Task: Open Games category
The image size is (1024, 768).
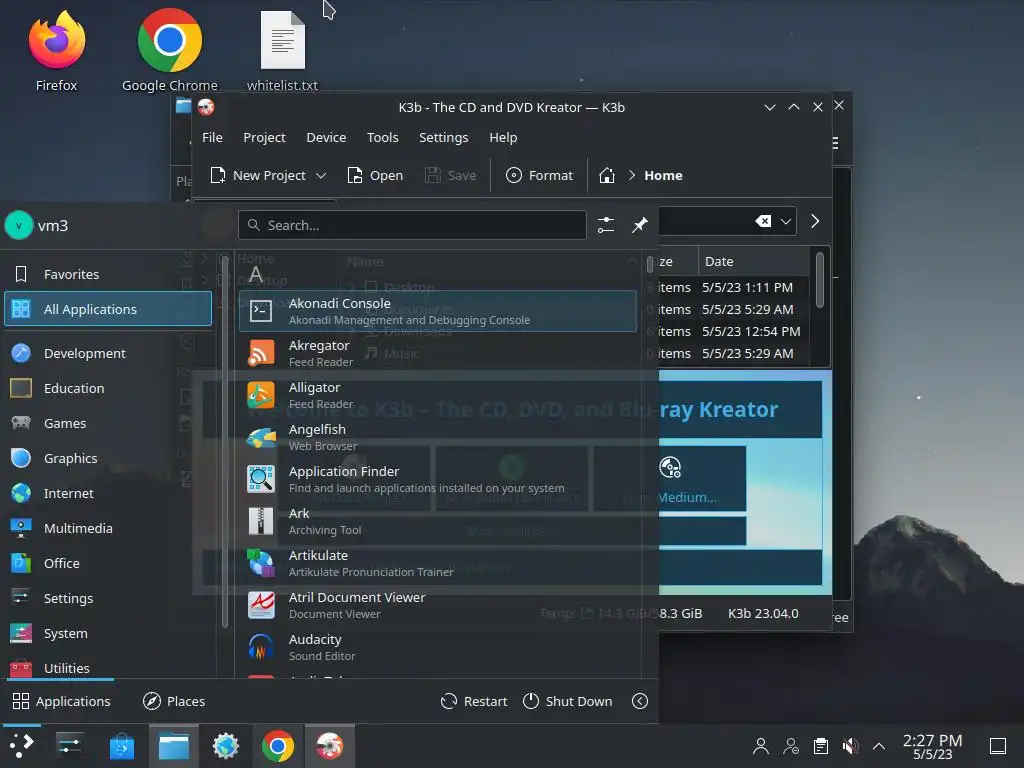Action: pyautogui.click(x=108, y=423)
